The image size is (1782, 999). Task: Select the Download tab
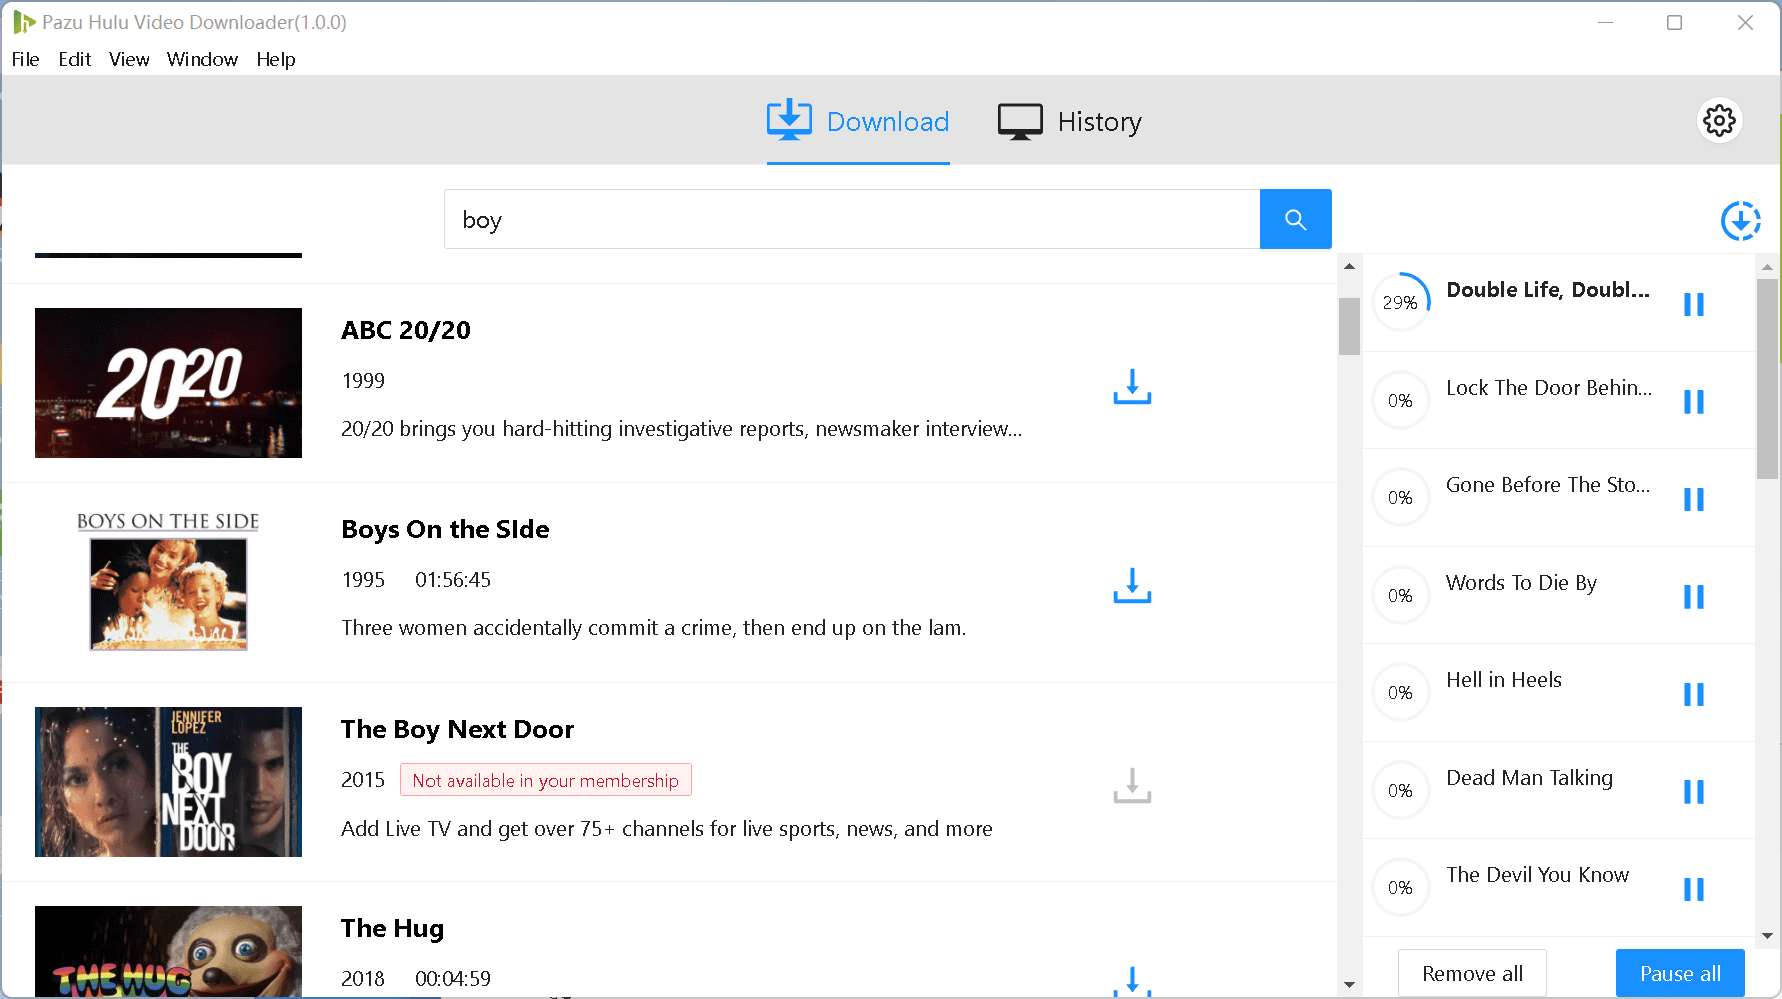coord(858,122)
